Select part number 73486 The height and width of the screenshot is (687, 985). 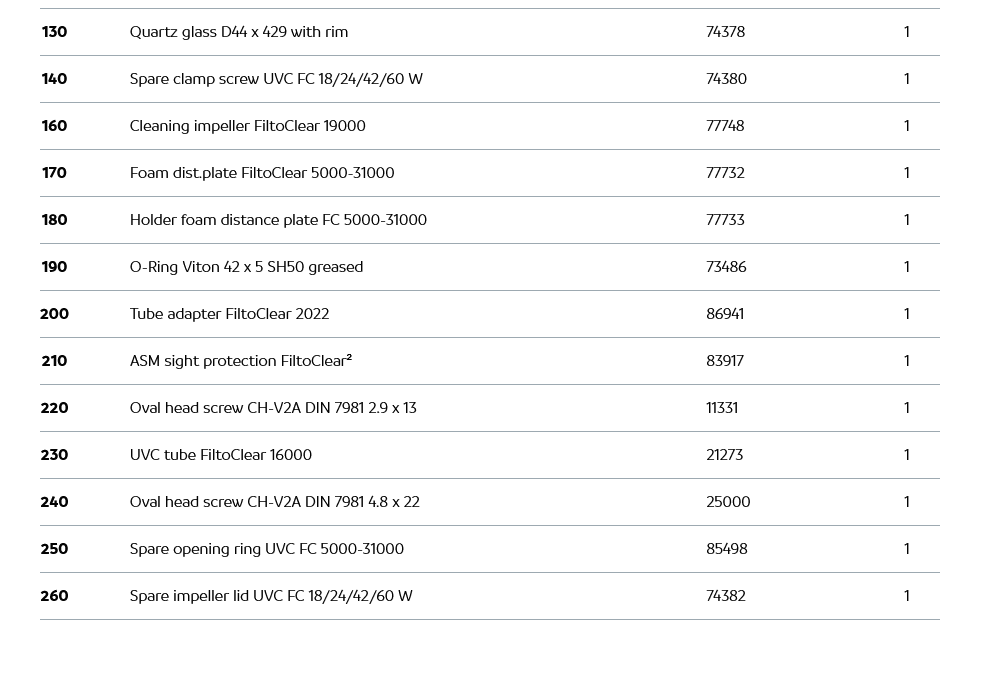726,267
